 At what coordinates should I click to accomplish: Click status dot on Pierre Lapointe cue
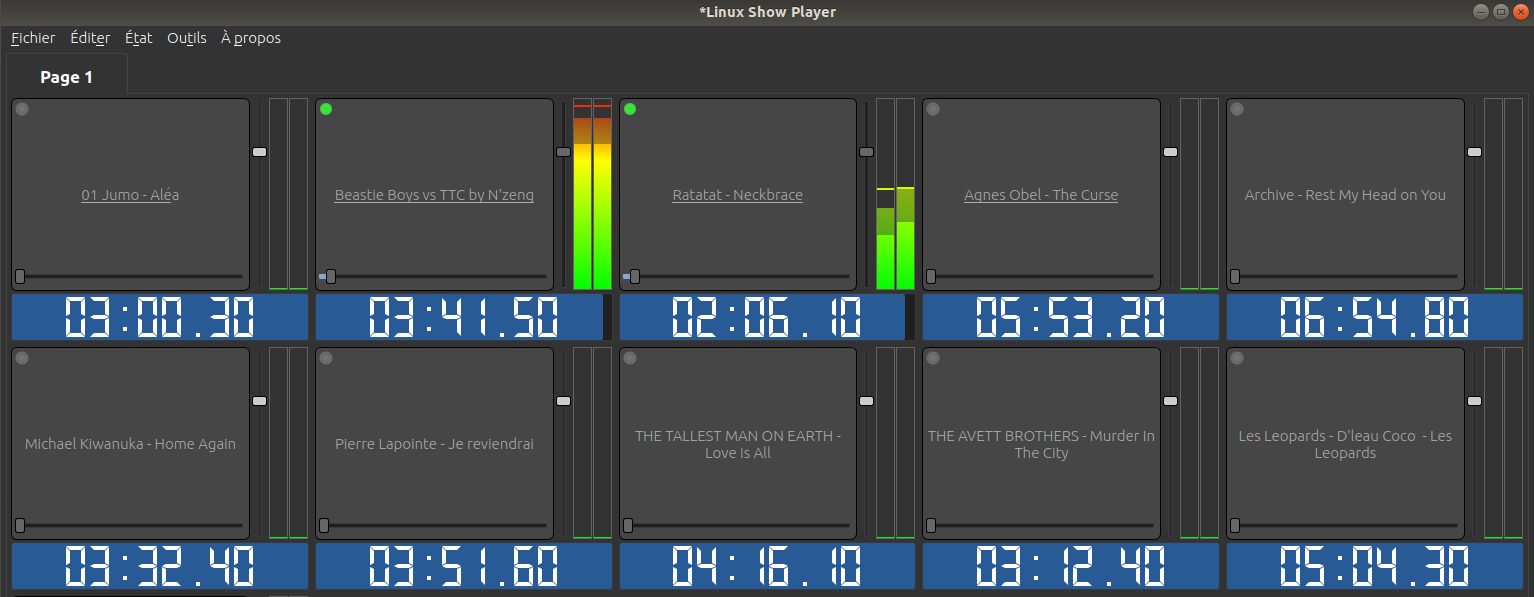326,358
